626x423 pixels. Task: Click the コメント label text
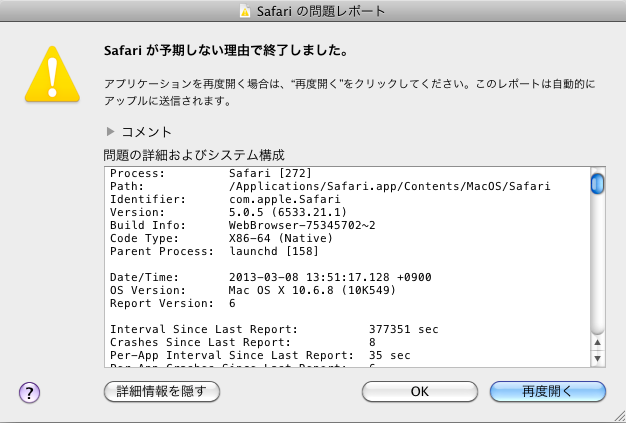tap(147, 132)
